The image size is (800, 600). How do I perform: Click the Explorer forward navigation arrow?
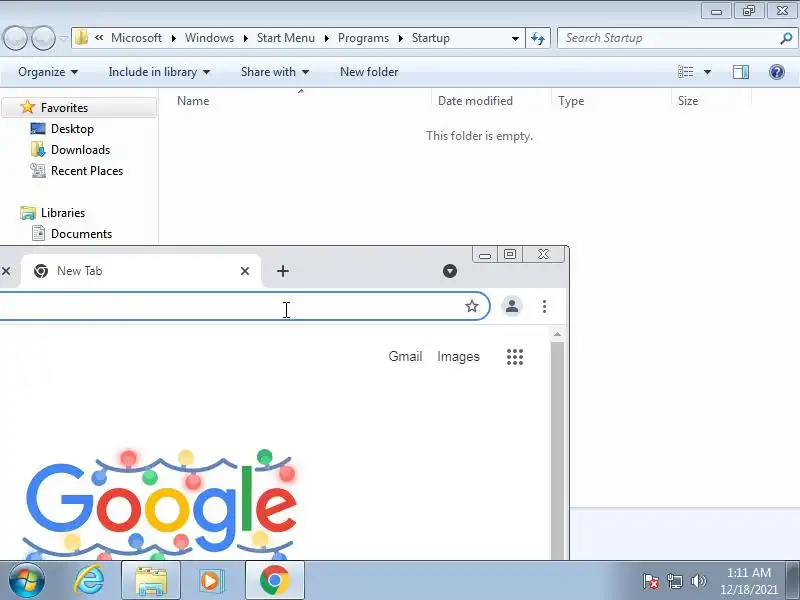pyautogui.click(x=44, y=38)
